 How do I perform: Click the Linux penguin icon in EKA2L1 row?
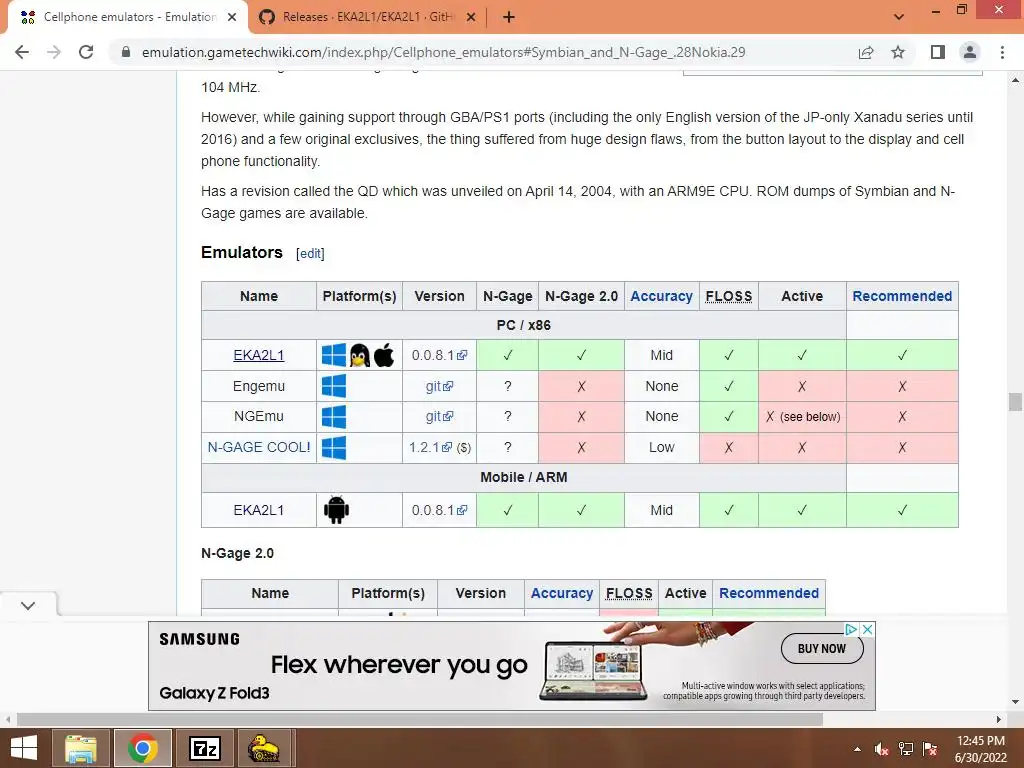pyautogui.click(x=360, y=355)
